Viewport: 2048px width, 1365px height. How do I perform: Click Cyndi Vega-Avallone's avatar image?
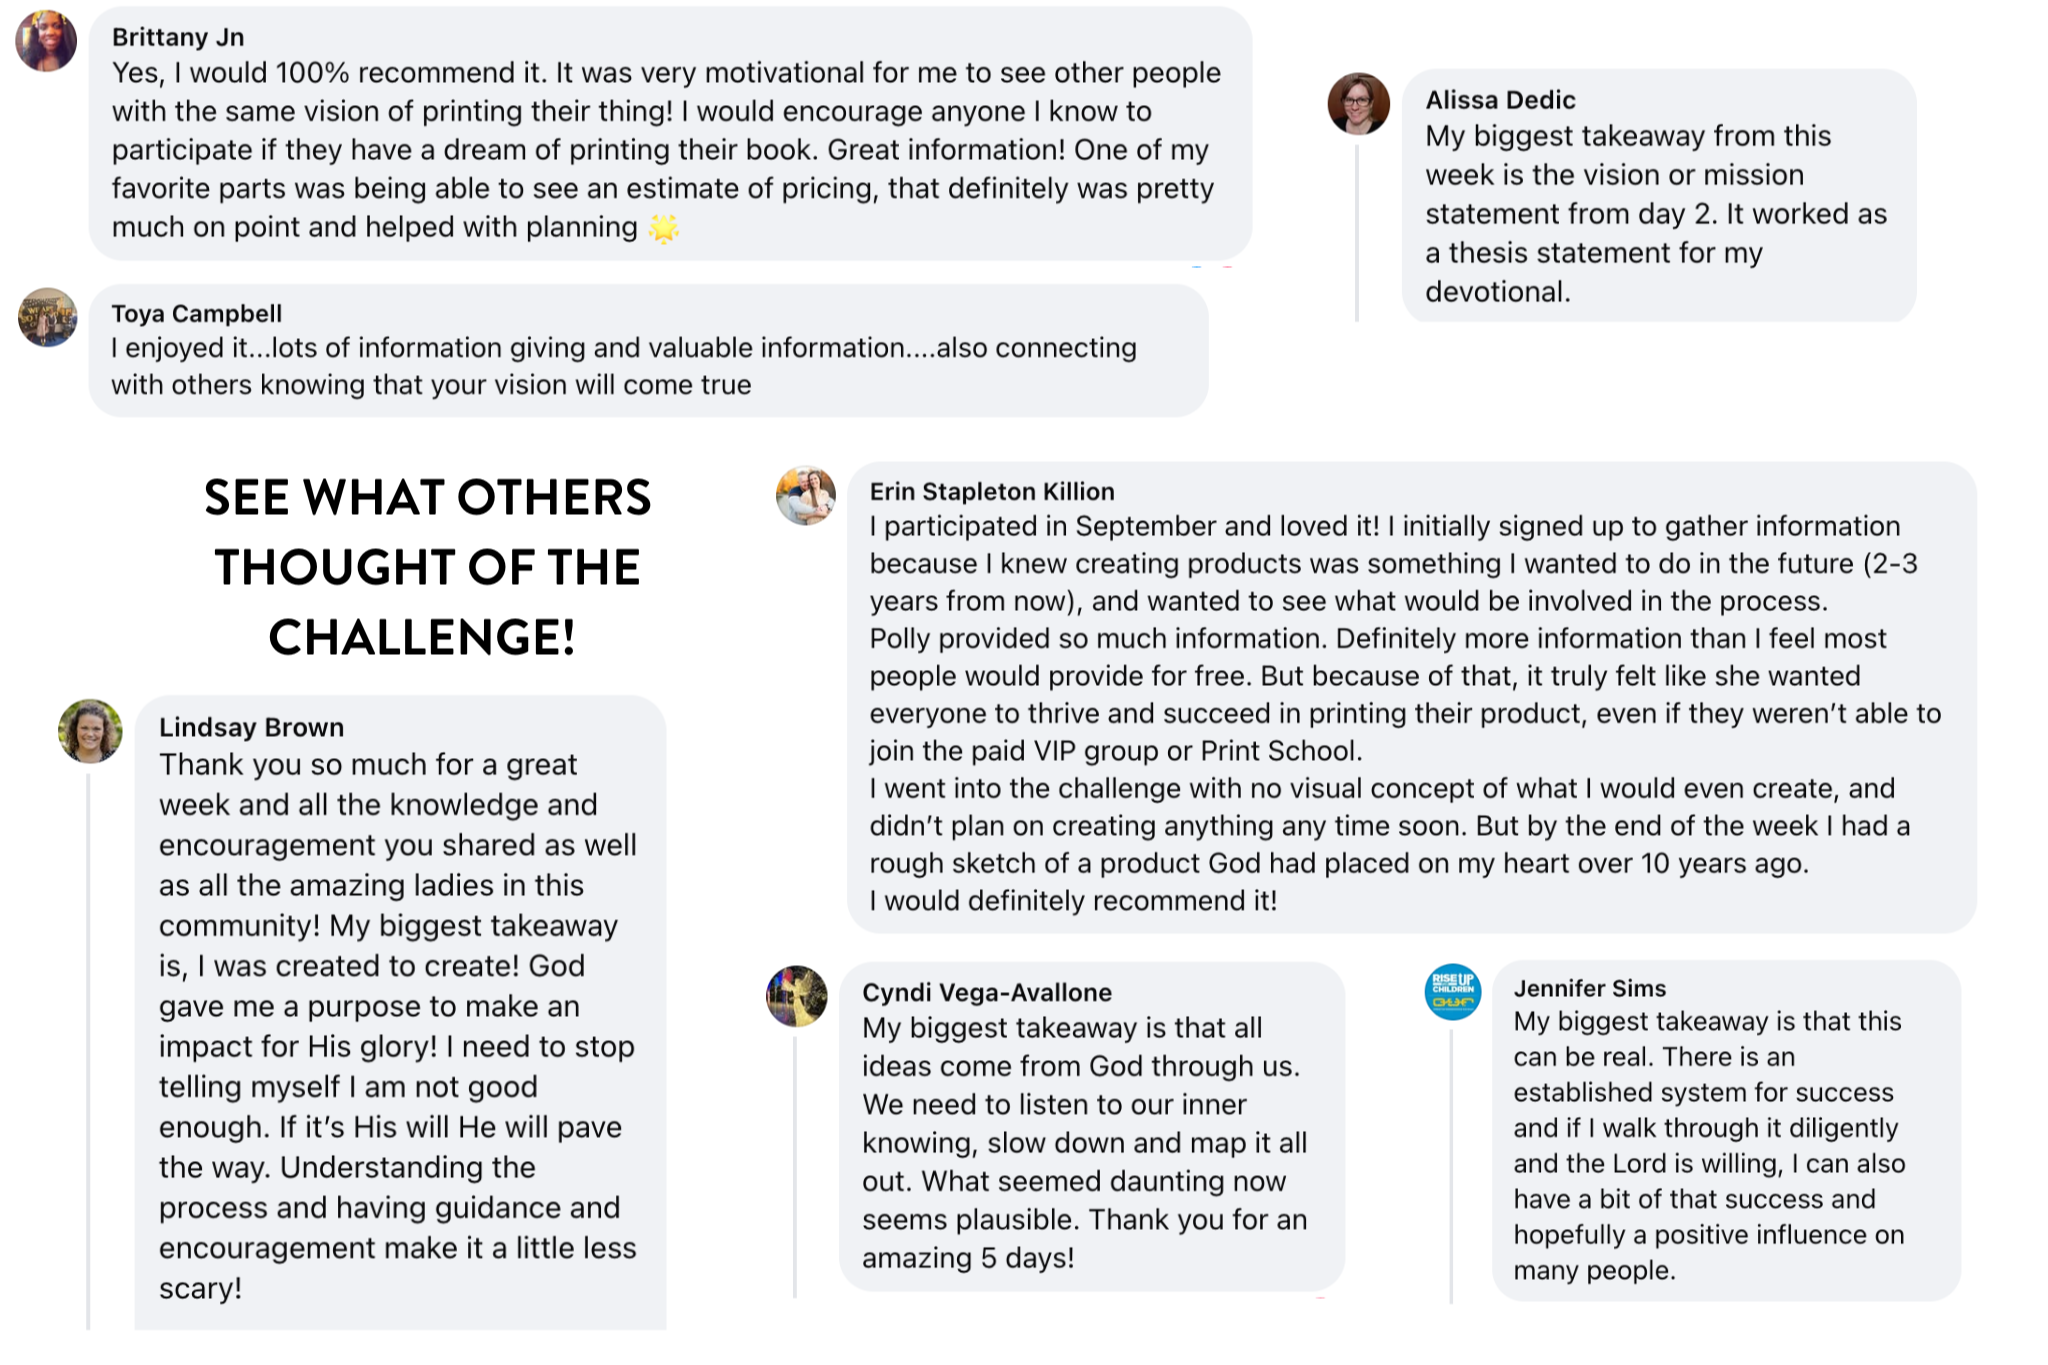pyautogui.click(x=796, y=996)
